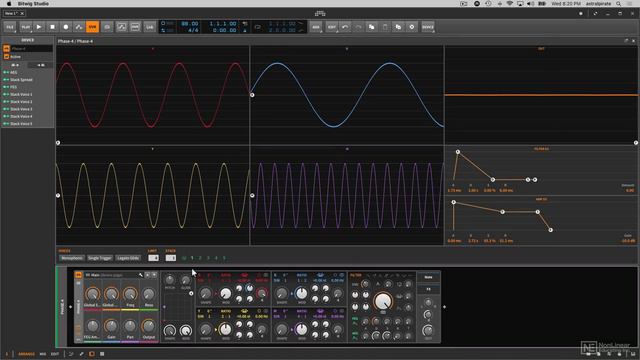Image resolution: width=640 pixels, height=360 pixels.
Task: Adjust the Gain remote control knob
Action: coord(111,326)
